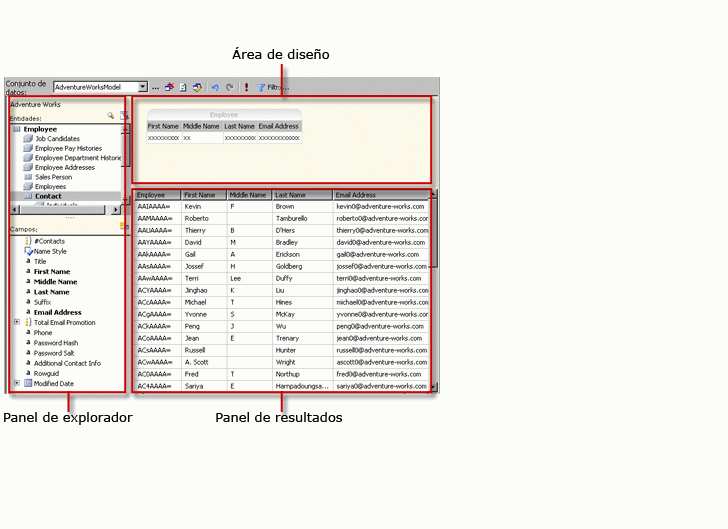Screen dimensions: 728x529
Task: Click the results panel scroll-down arrow
Action: pyautogui.click(x=434, y=386)
